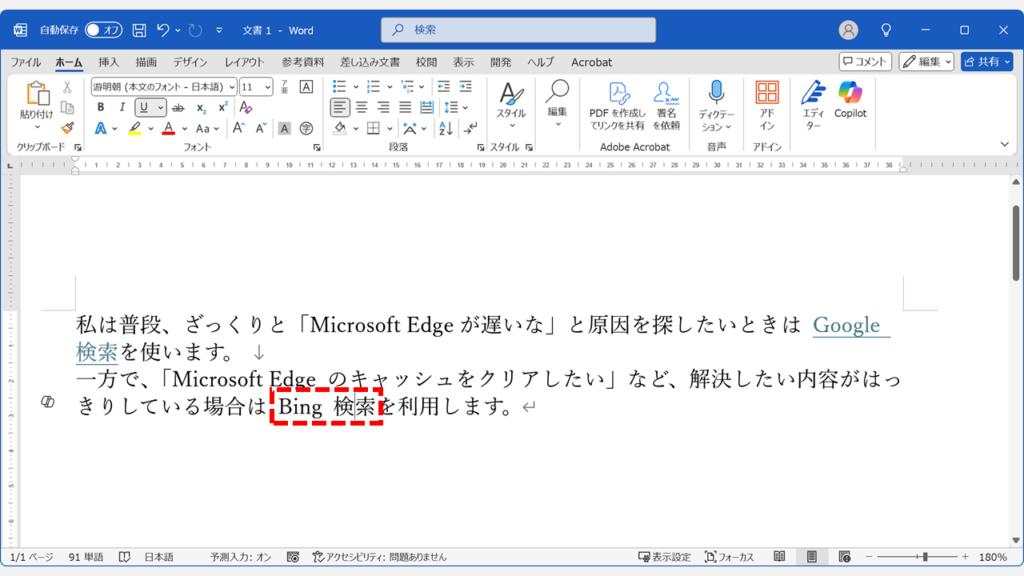Open the ファイル menu
The height and width of the screenshot is (576, 1024).
click(26, 62)
